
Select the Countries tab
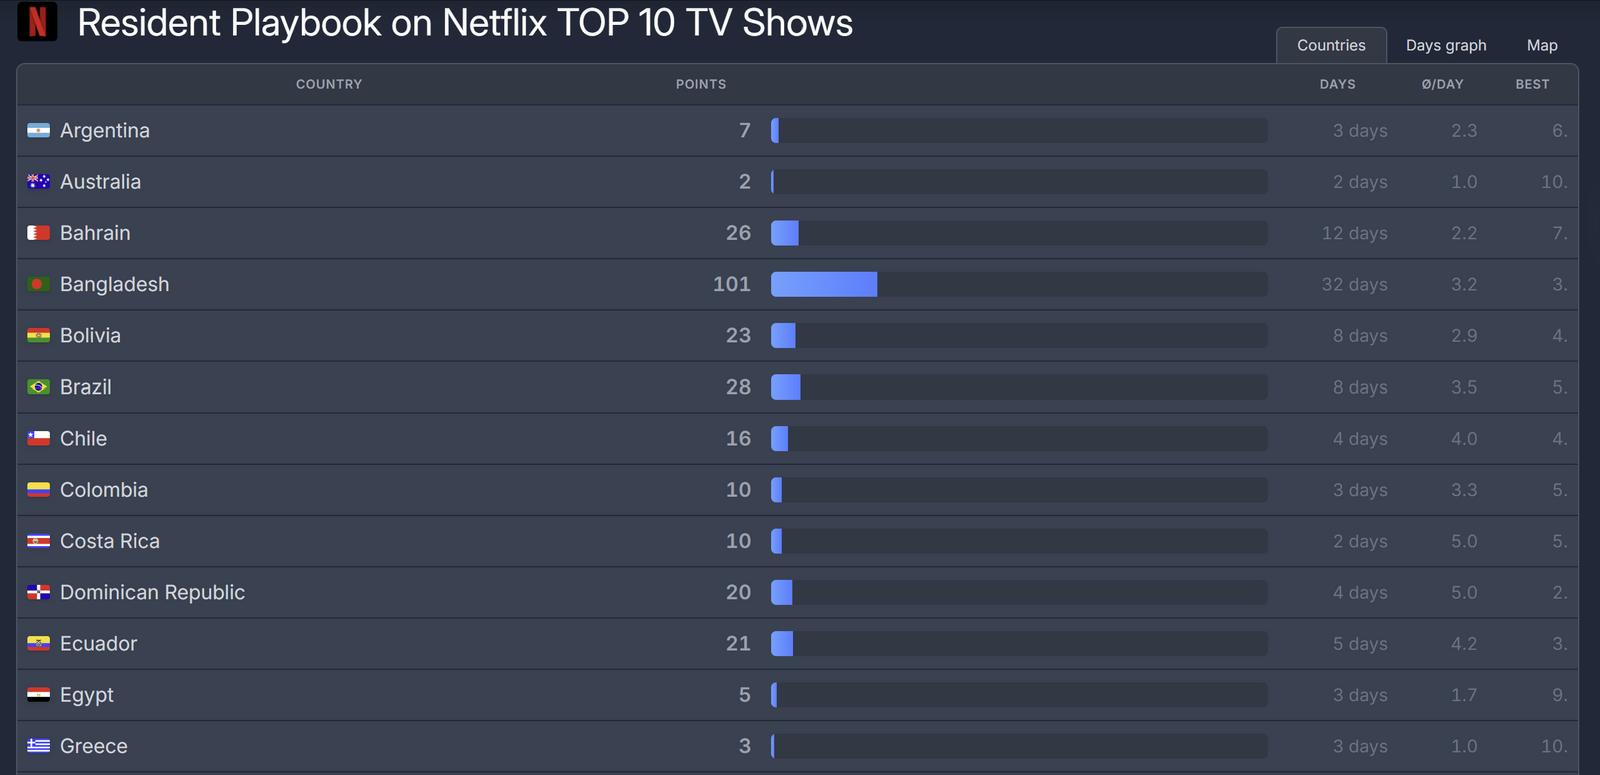click(x=1331, y=45)
